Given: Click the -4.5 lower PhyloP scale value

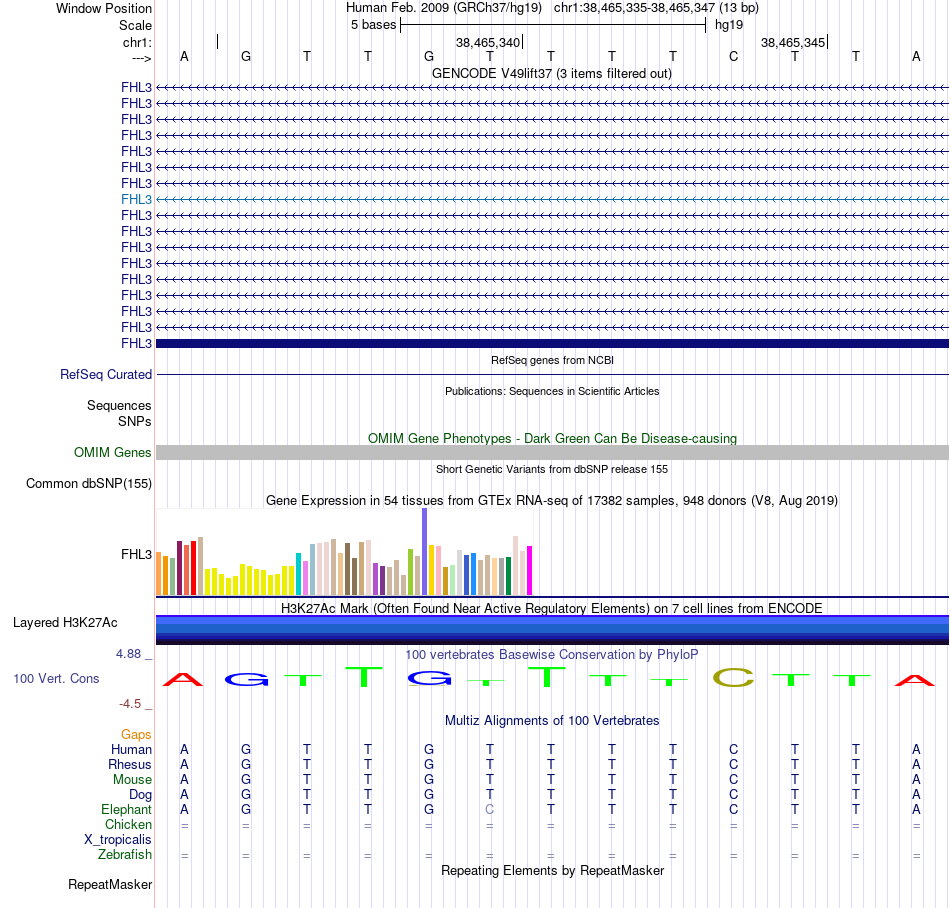Looking at the screenshot, I should [x=130, y=704].
